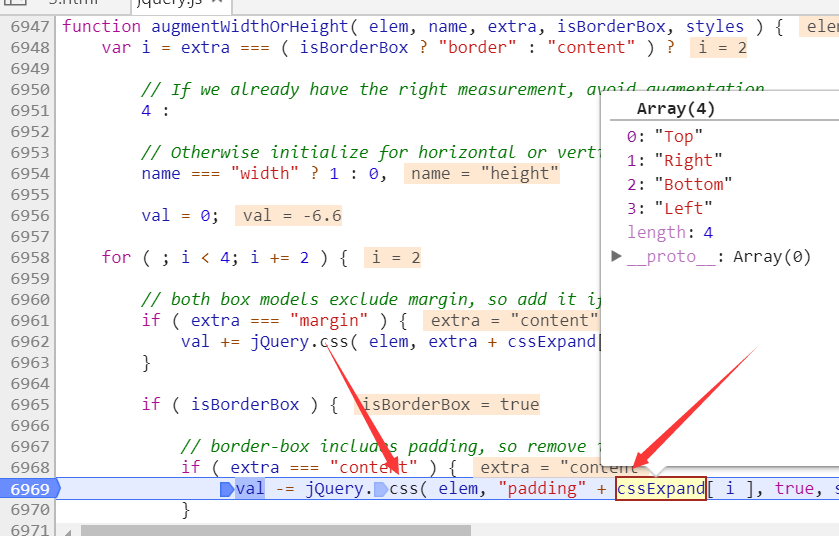
Task: Click the inline breakpoint marker before 'css(' on line 6969
Action: click(381, 489)
